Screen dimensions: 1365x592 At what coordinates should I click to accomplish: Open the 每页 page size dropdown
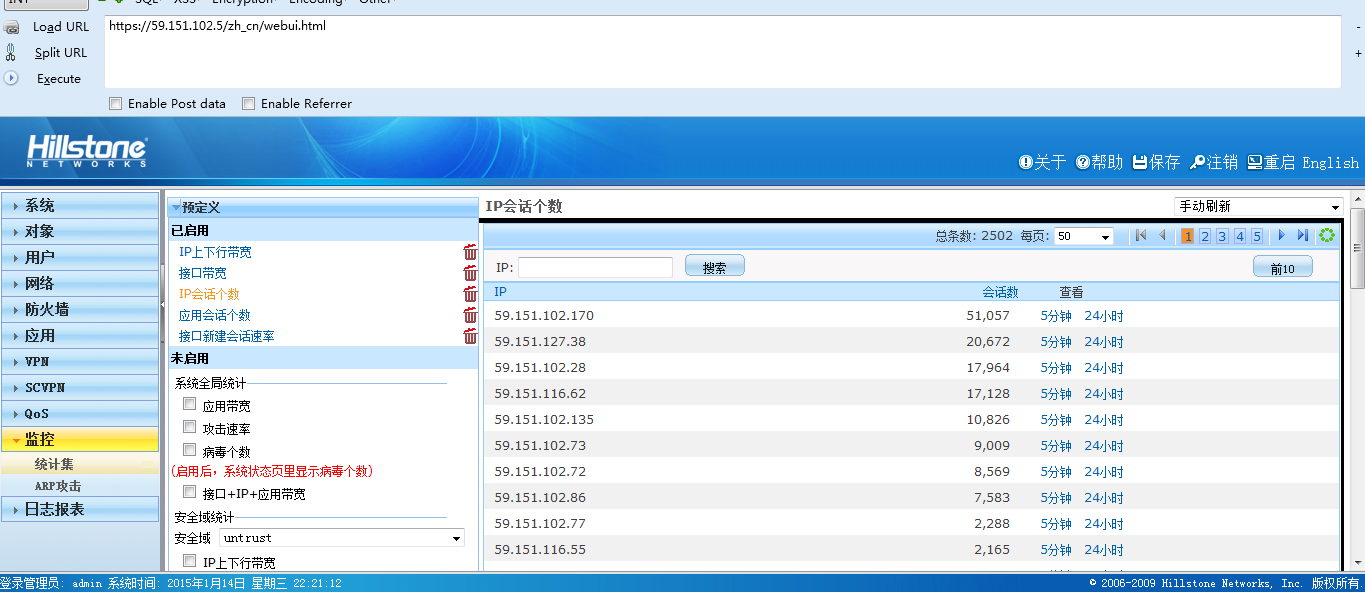pyautogui.click(x=1084, y=237)
